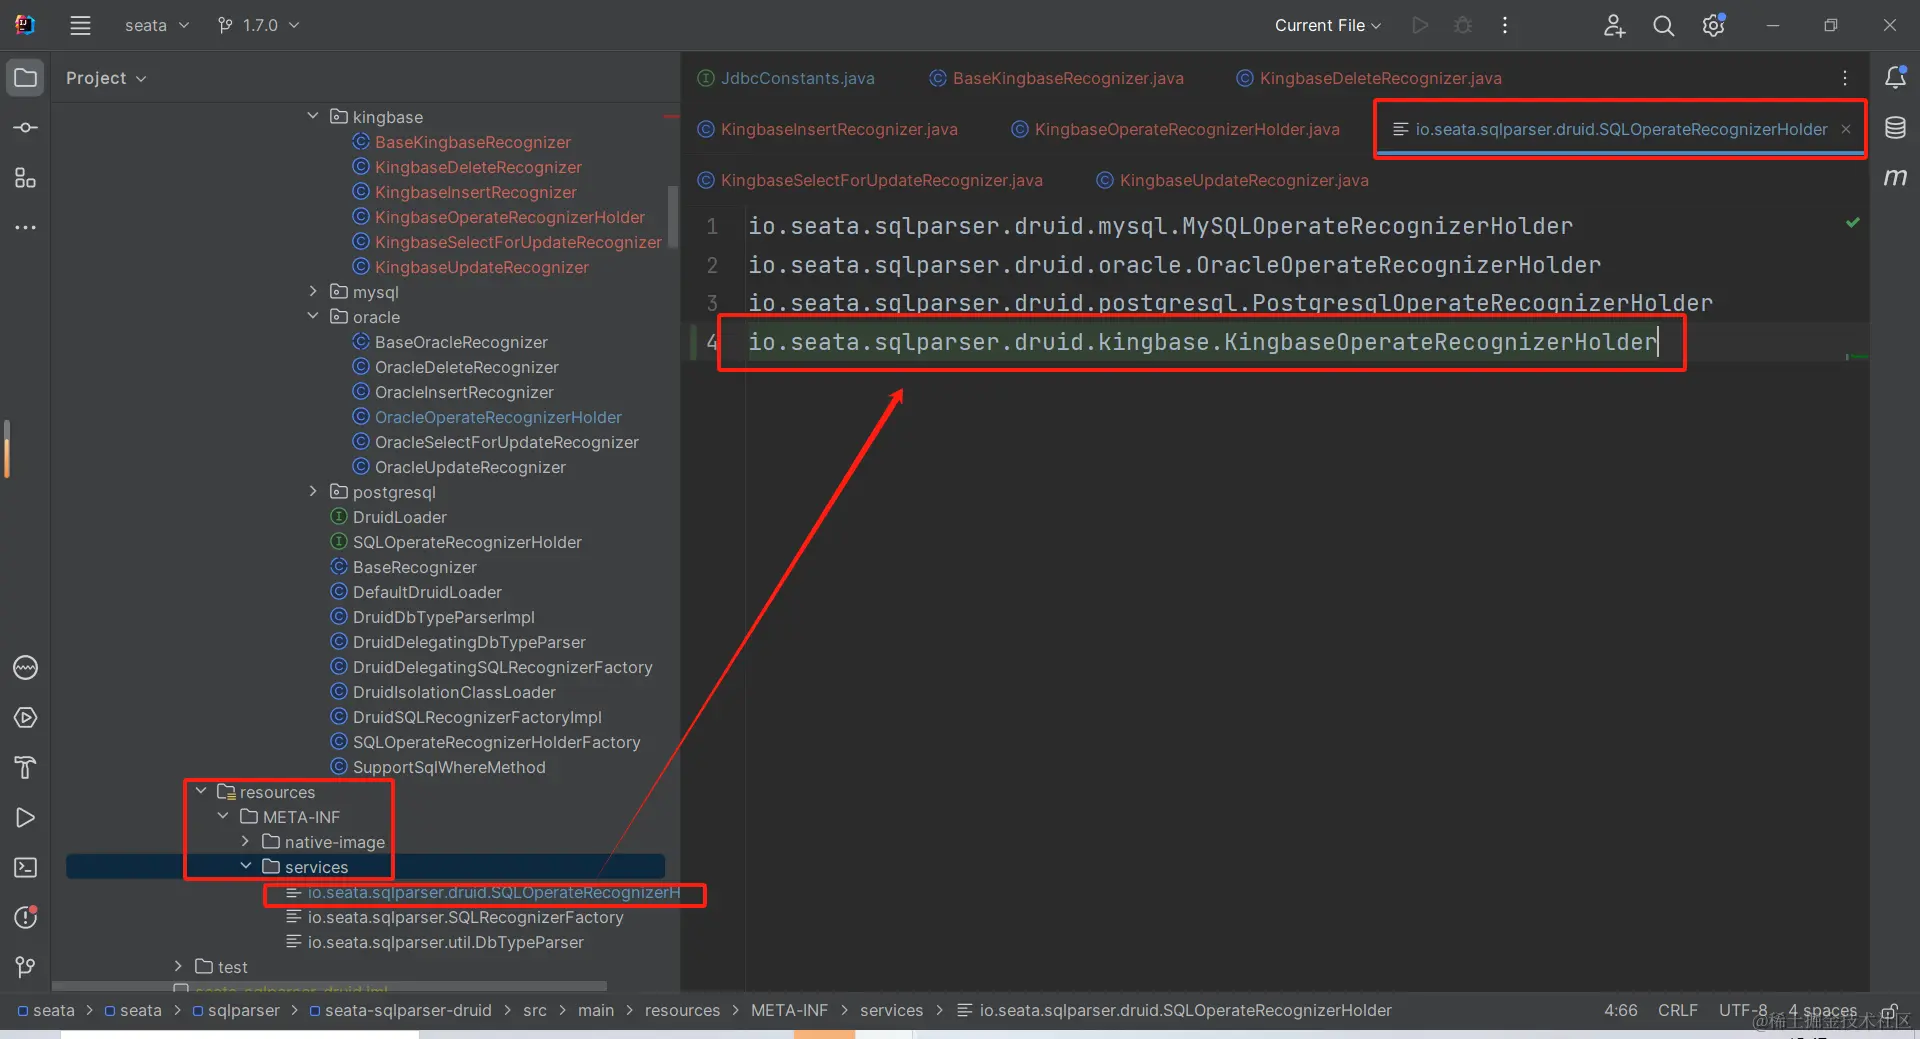The width and height of the screenshot is (1920, 1039).
Task: Open the Terminal tool window
Action: [x=26, y=868]
